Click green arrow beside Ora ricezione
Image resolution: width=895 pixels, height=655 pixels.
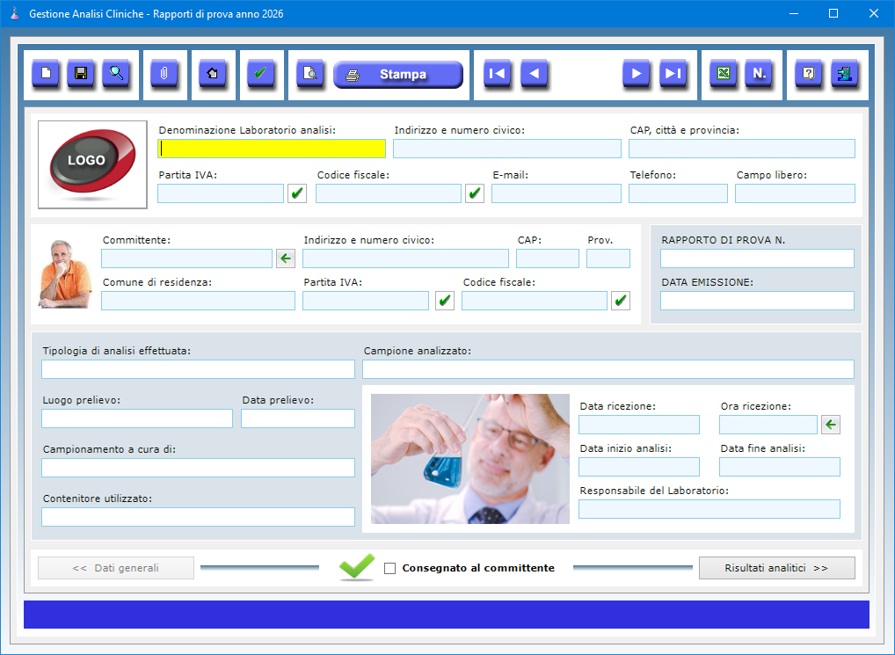tap(831, 424)
